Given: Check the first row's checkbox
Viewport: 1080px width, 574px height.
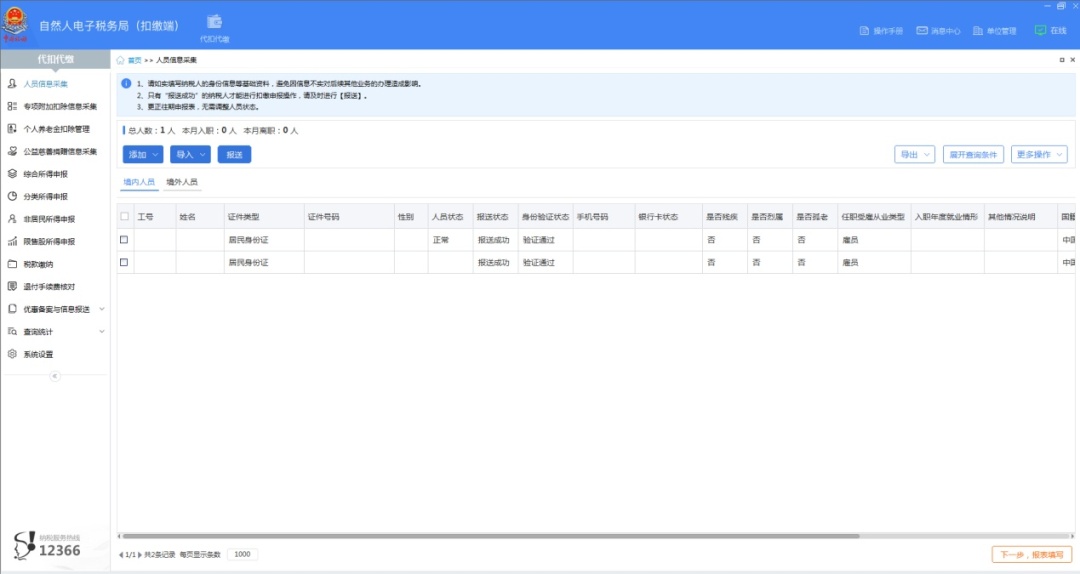Looking at the screenshot, I should tap(124, 240).
